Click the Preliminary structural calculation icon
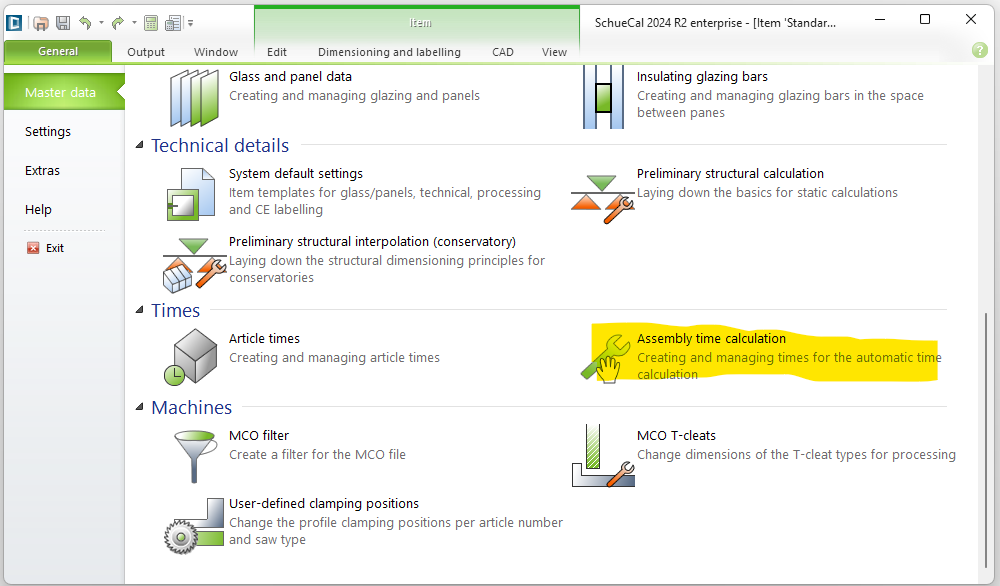Screen dimensions: 1000x586 [603, 196]
